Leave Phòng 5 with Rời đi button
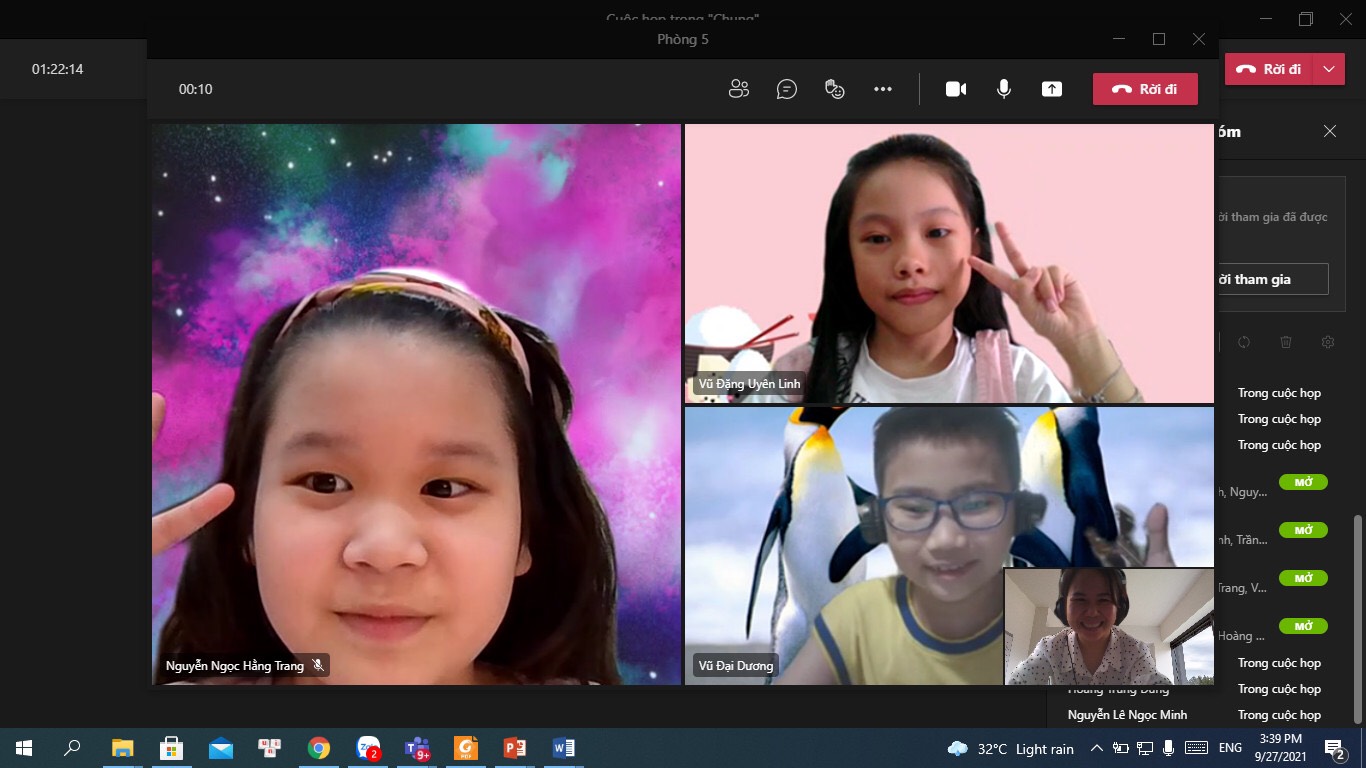The width and height of the screenshot is (1366, 768). [1145, 89]
